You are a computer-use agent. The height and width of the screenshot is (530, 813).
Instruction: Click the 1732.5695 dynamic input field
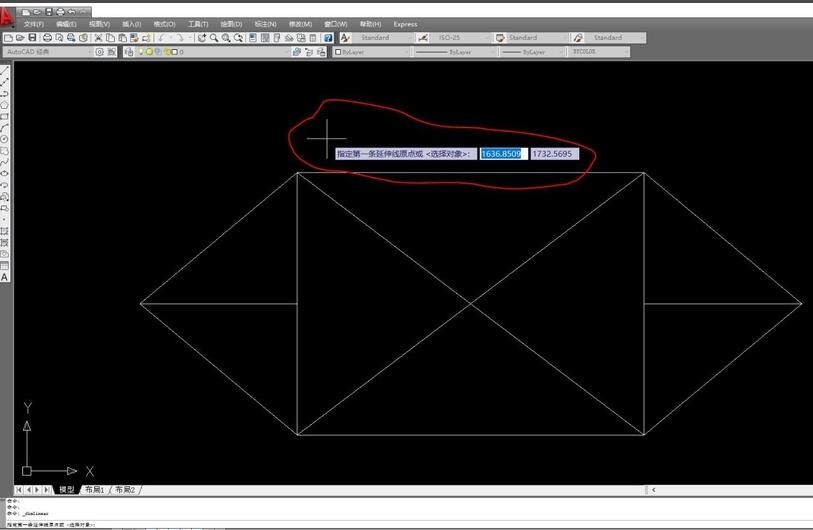pyautogui.click(x=554, y=154)
